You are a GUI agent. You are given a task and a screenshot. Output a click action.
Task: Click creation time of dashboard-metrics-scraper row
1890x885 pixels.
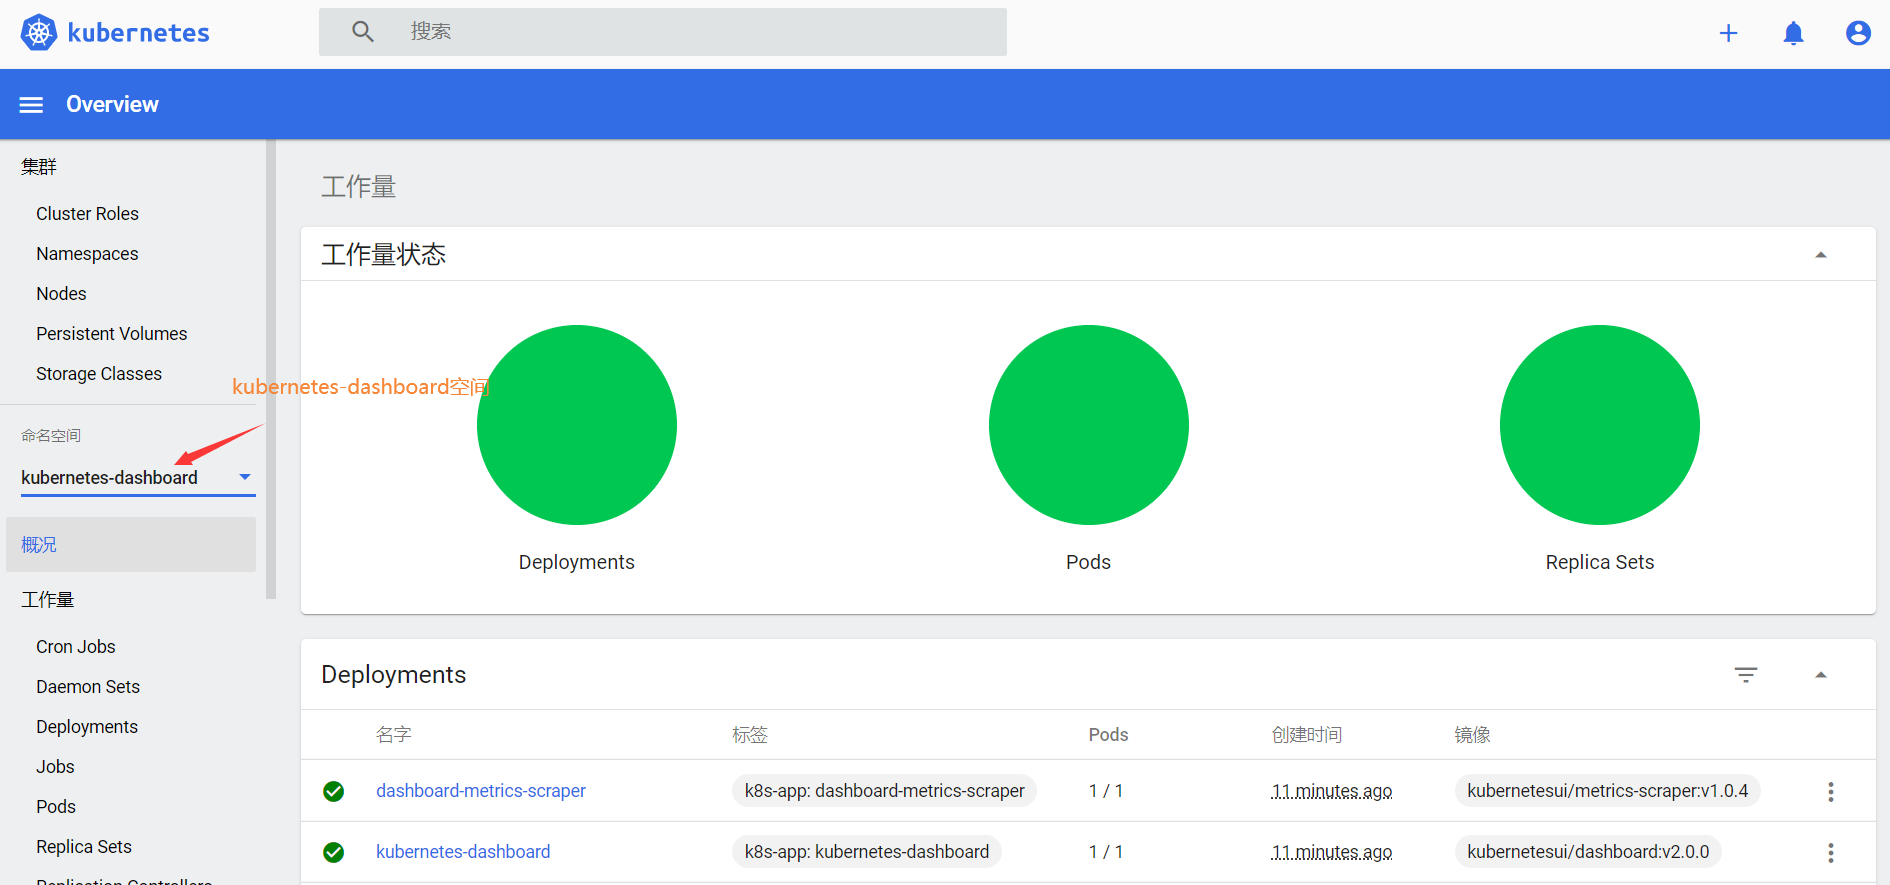1332,791
